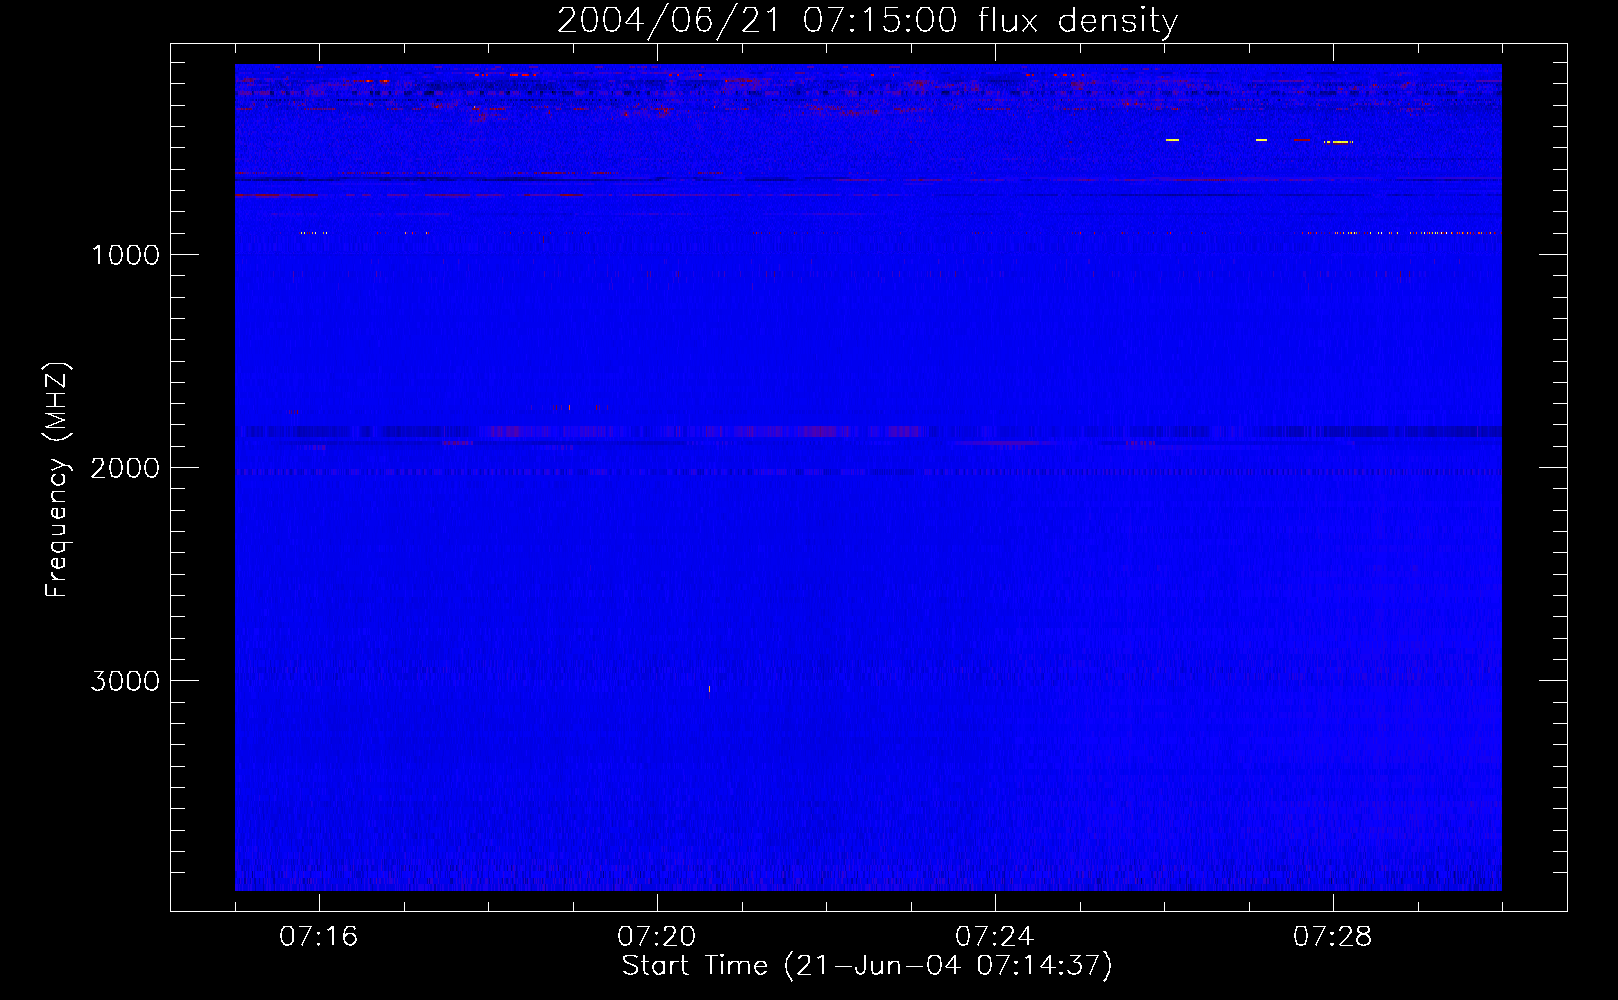Image resolution: width=1618 pixels, height=1000 pixels.
Task: Click the 07:24 time tick label
Action: tap(995, 937)
